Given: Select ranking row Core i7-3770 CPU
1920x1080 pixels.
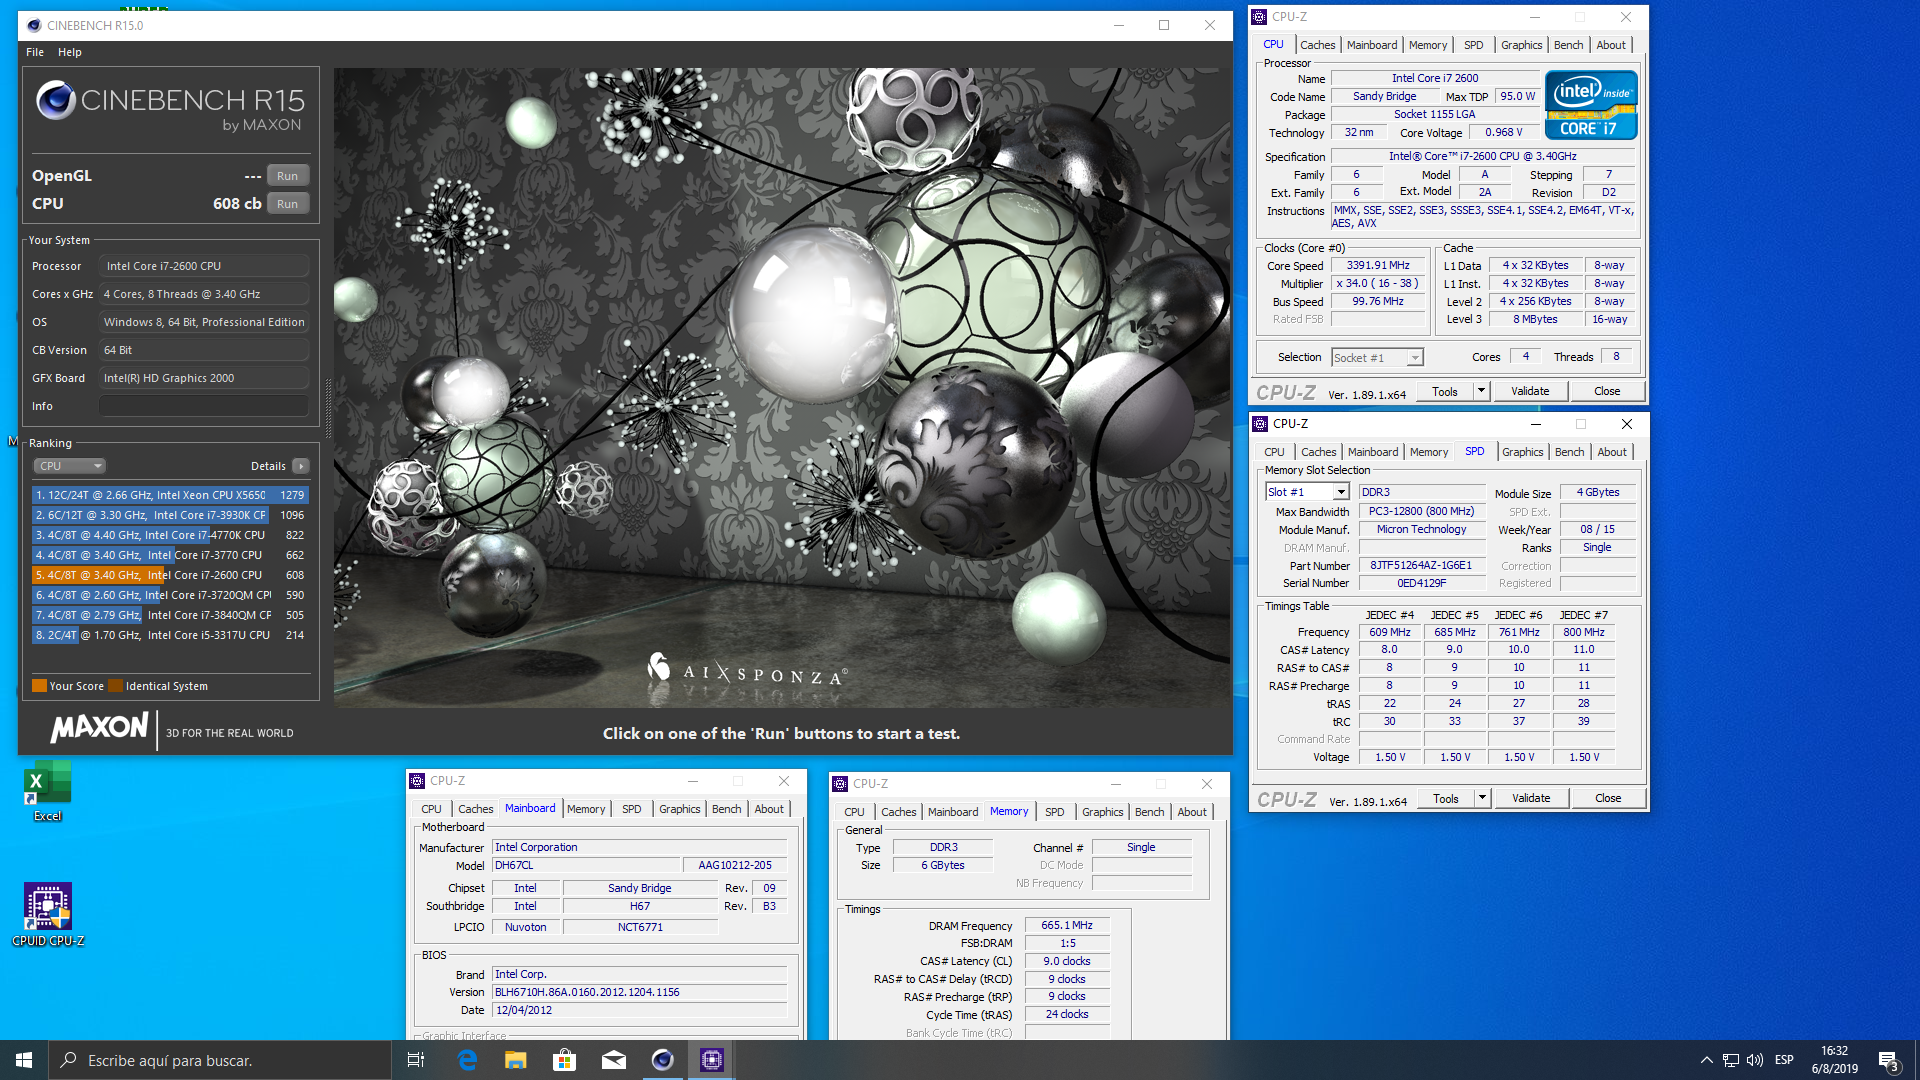Looking at the screenshot, I should point(170,555).
